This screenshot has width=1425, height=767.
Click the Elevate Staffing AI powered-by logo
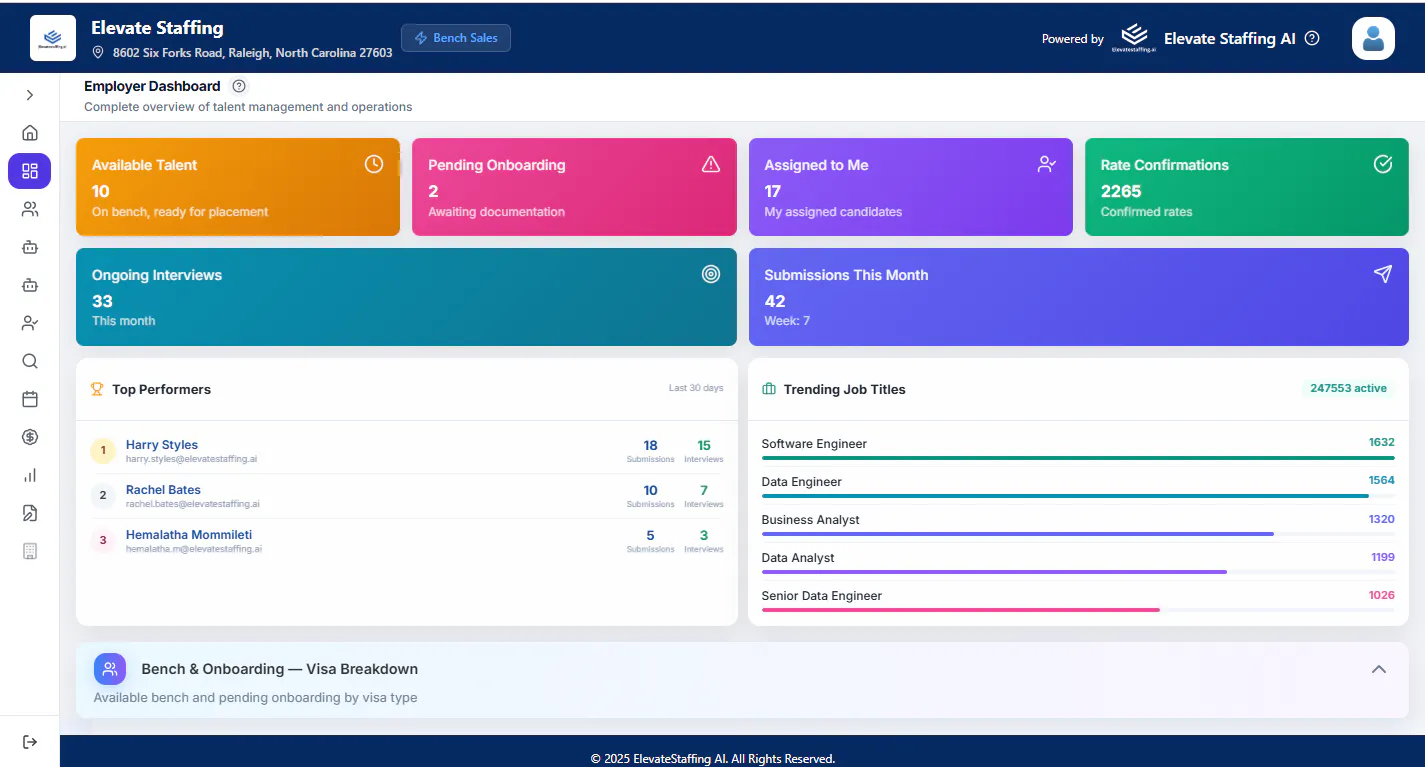point(1134,37)
